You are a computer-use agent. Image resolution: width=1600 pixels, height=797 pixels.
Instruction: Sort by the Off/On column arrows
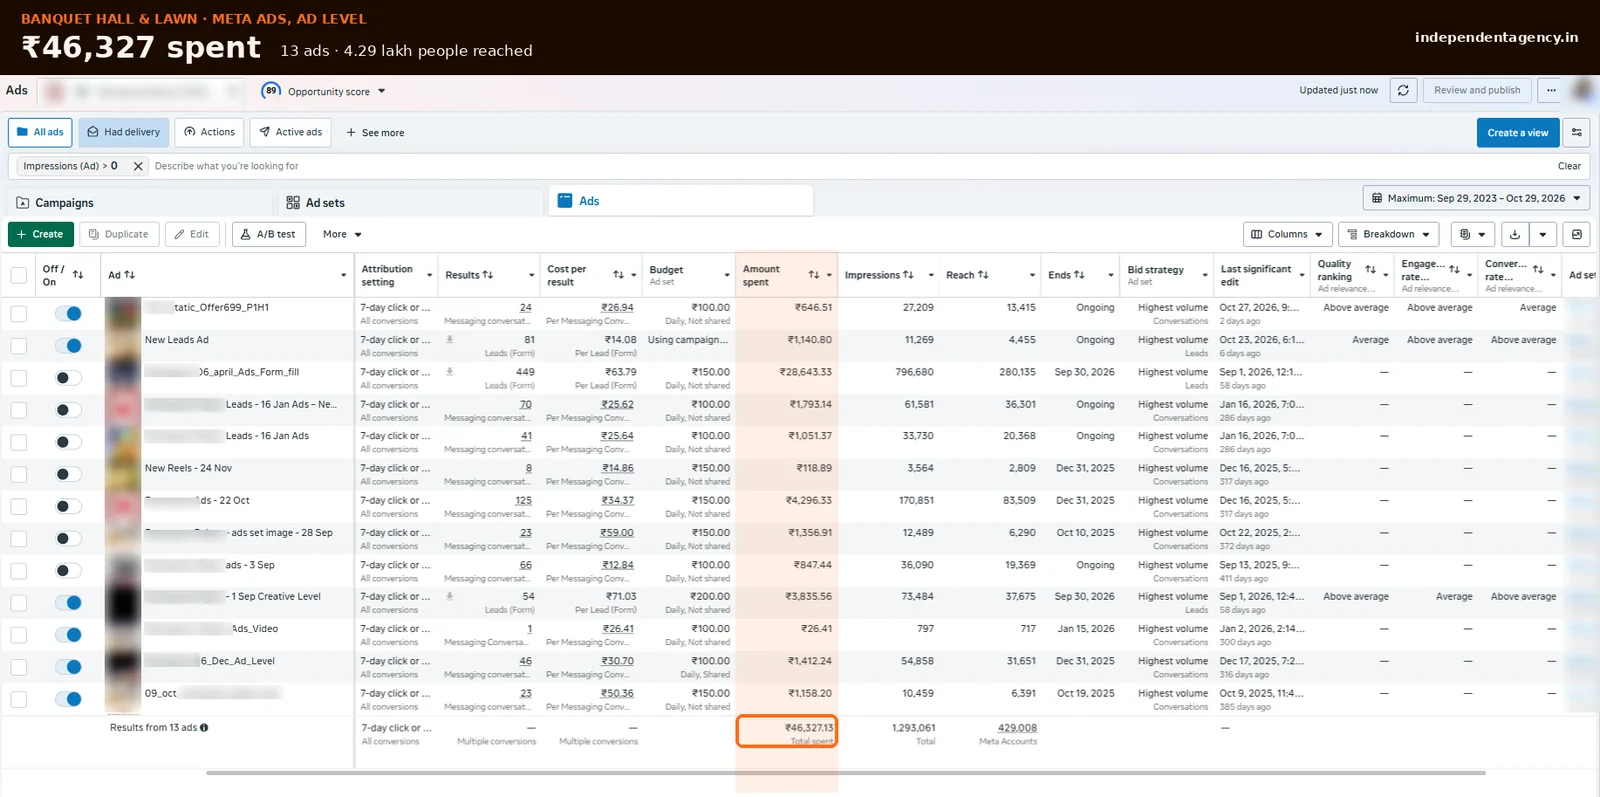tap(78, 275)
